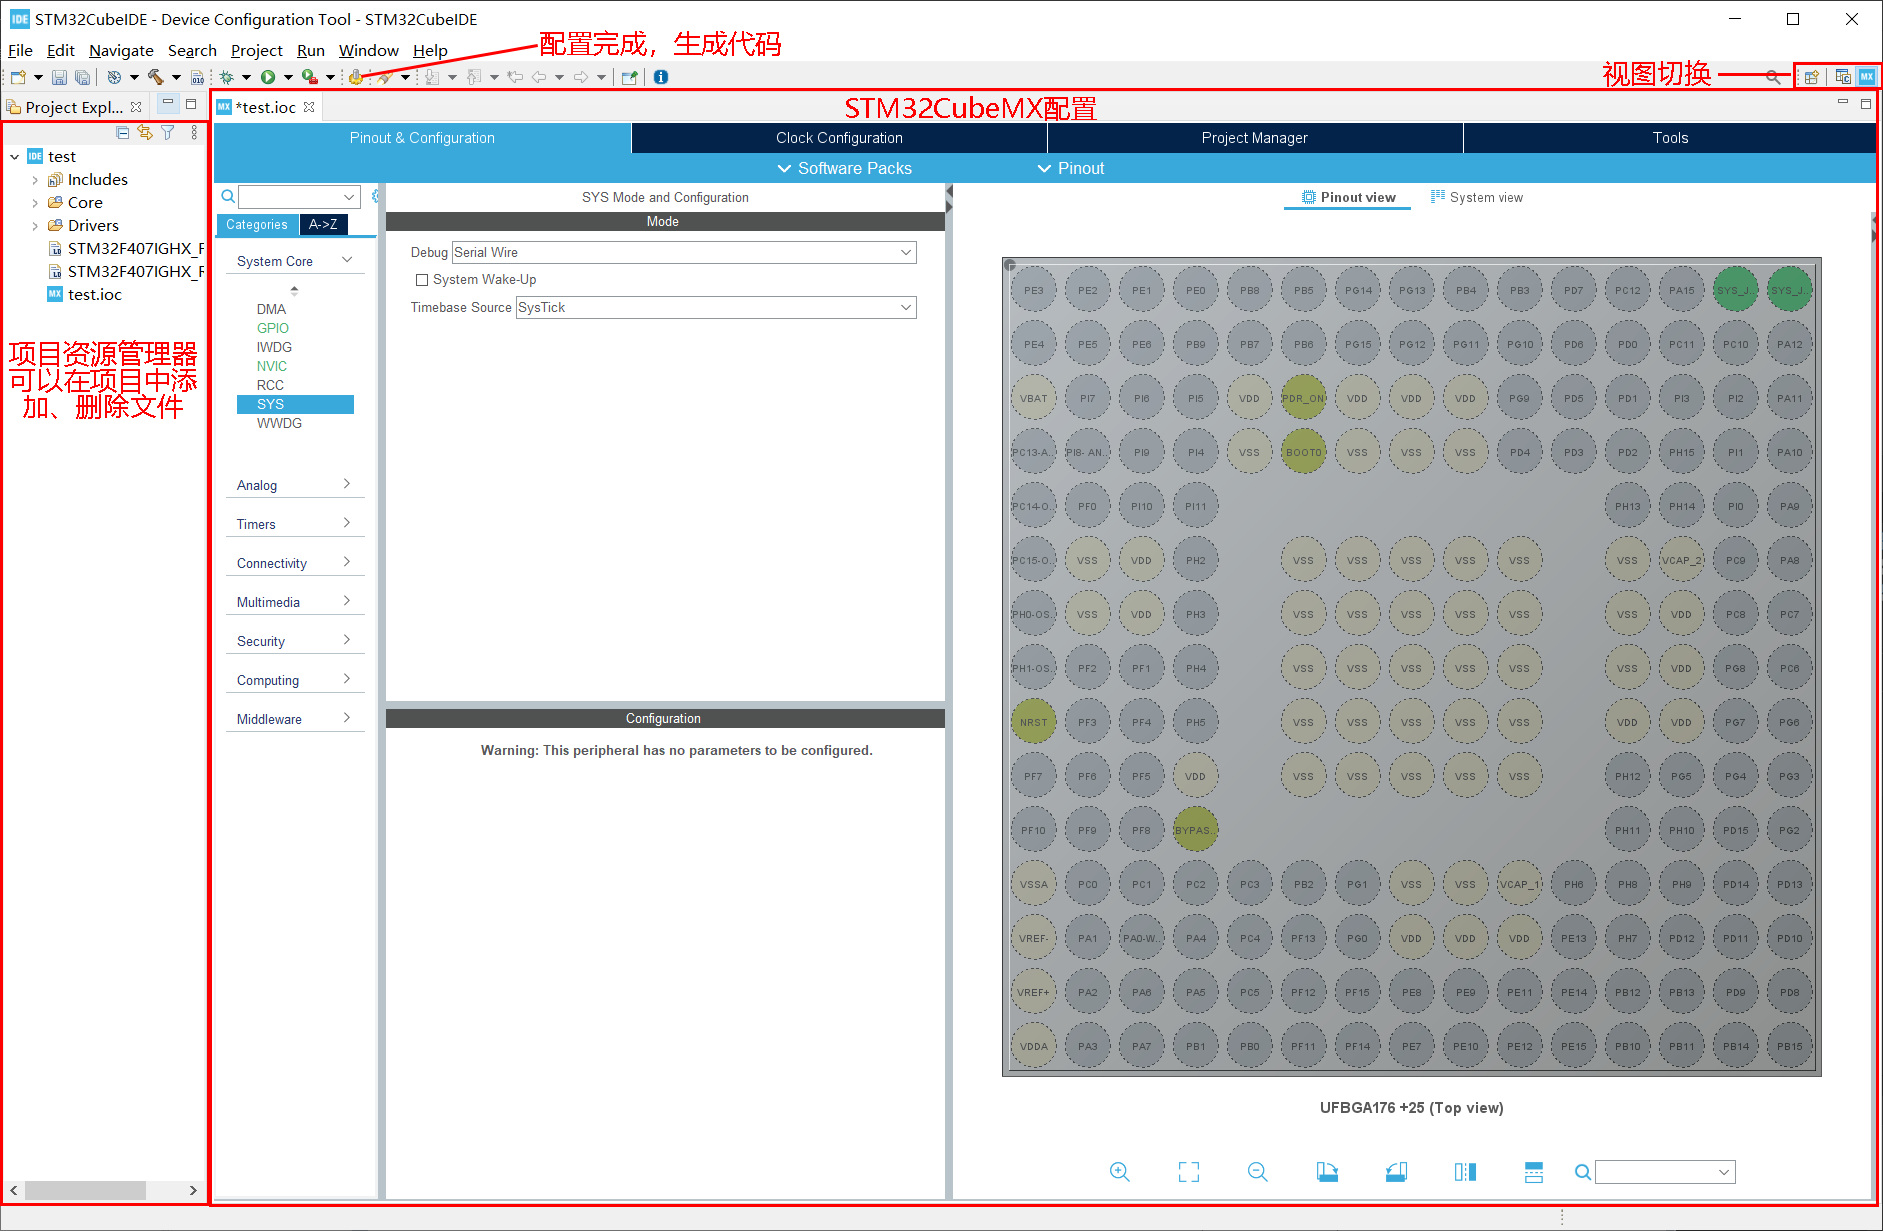Collapse the System Core category

(x=295, y=261)
